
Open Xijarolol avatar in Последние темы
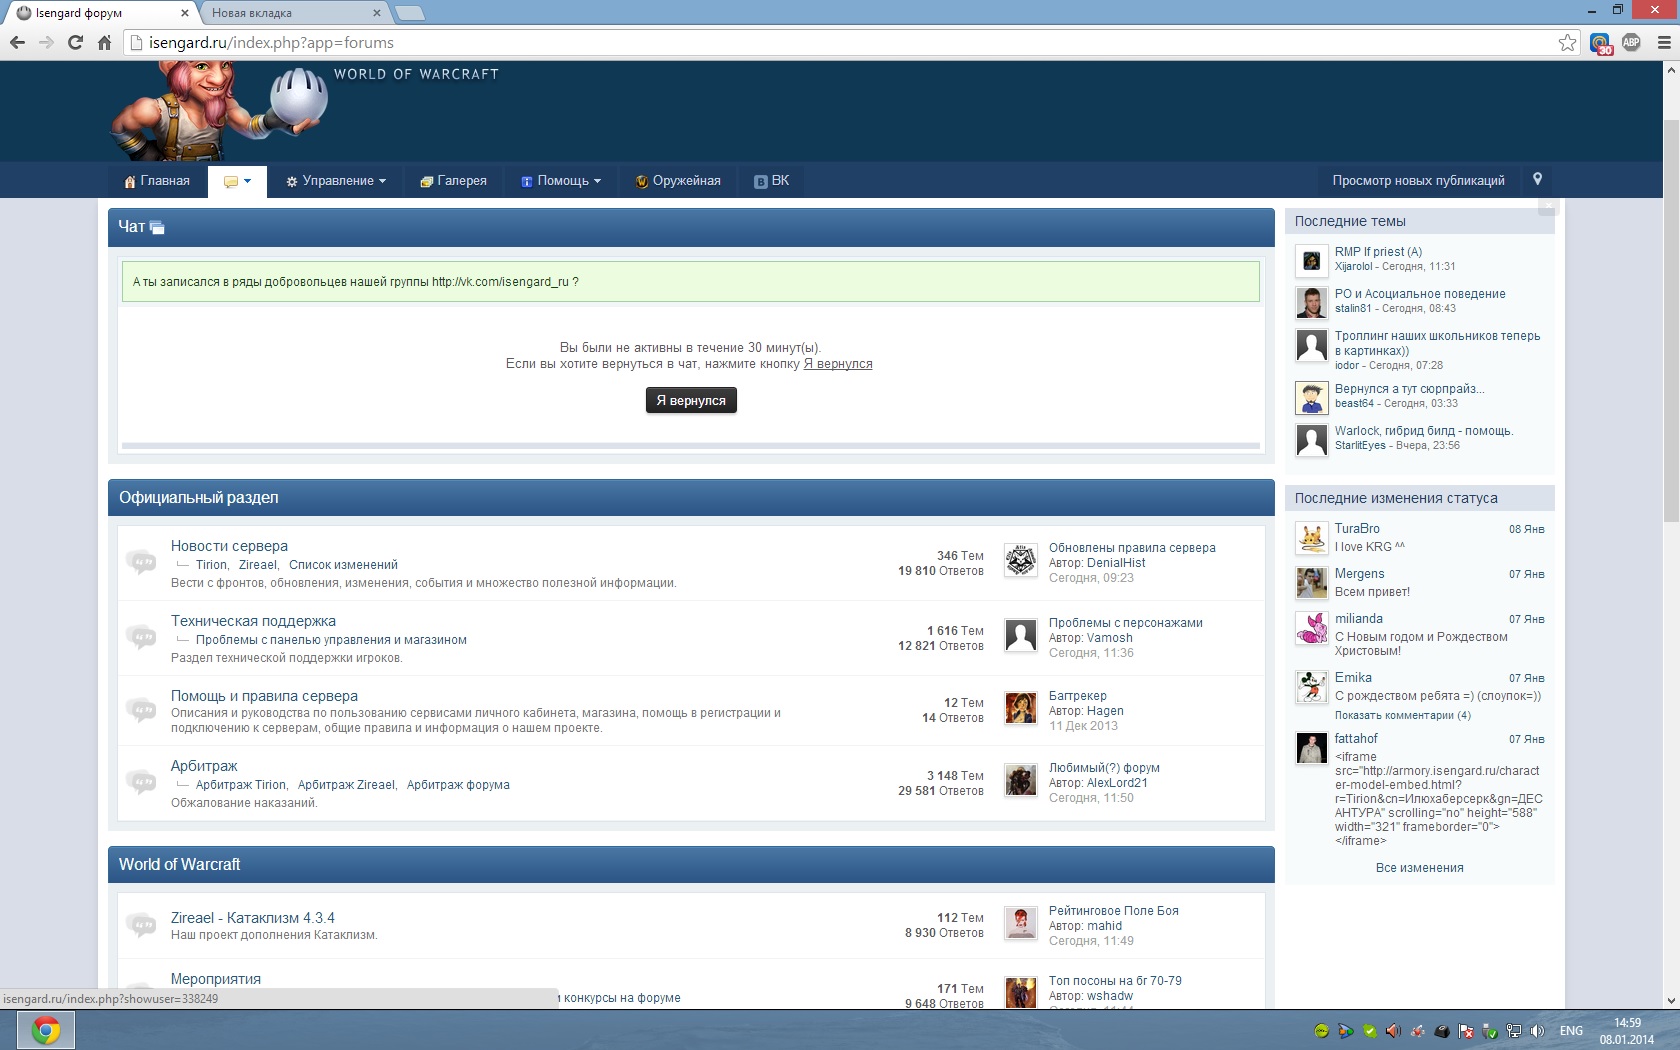point(1312,261)
